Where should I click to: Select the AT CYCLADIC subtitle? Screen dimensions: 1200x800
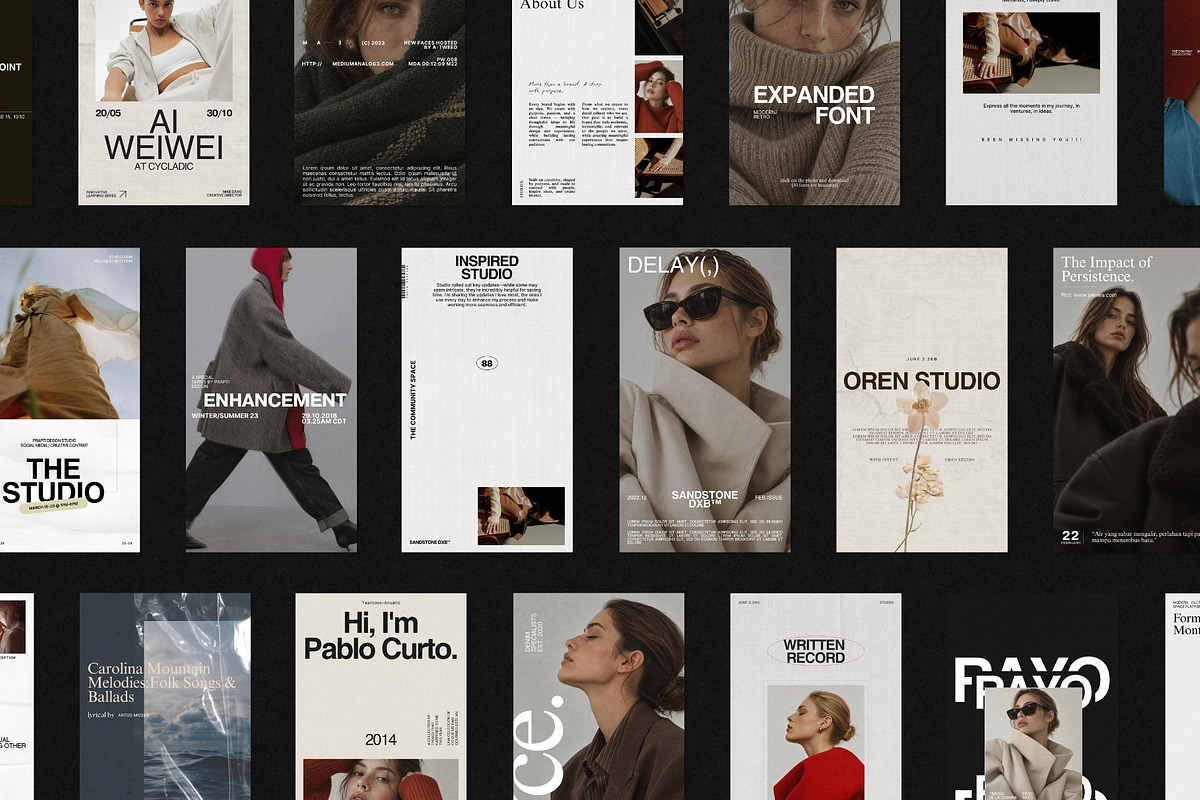point(164,167)
